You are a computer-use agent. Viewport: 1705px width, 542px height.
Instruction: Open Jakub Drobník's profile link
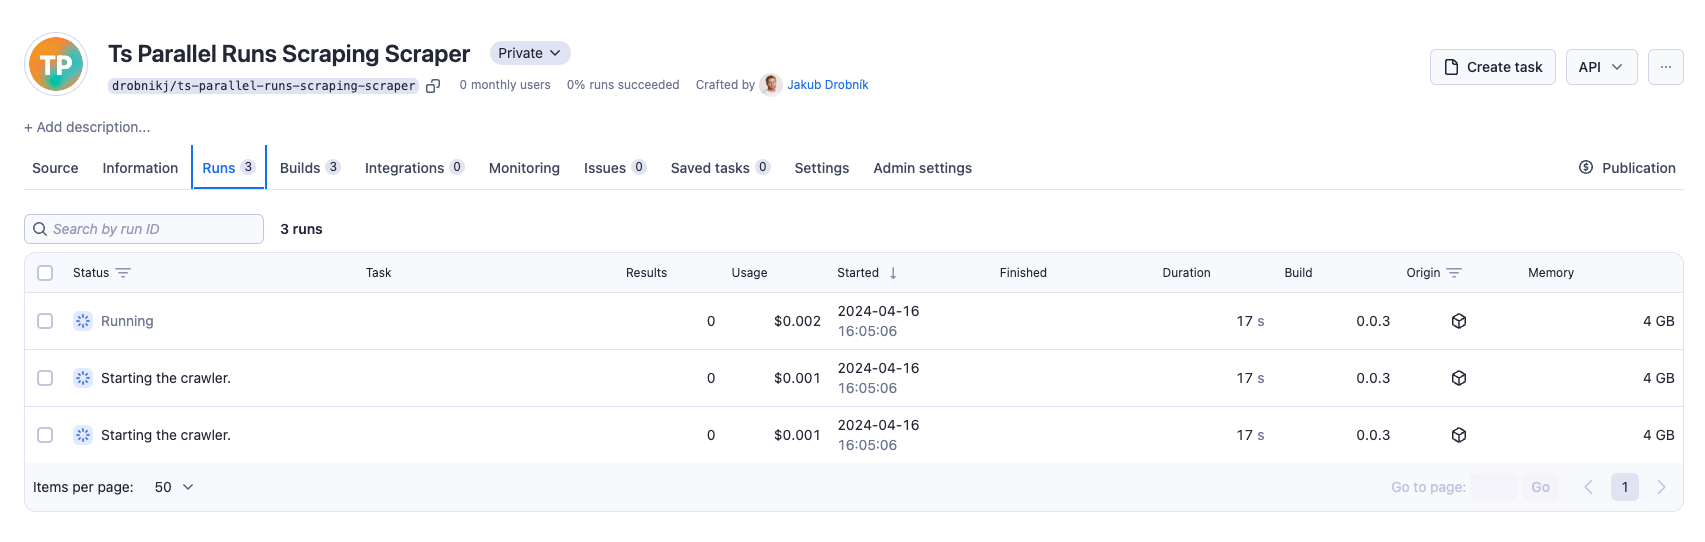click(x=827, y=85)
